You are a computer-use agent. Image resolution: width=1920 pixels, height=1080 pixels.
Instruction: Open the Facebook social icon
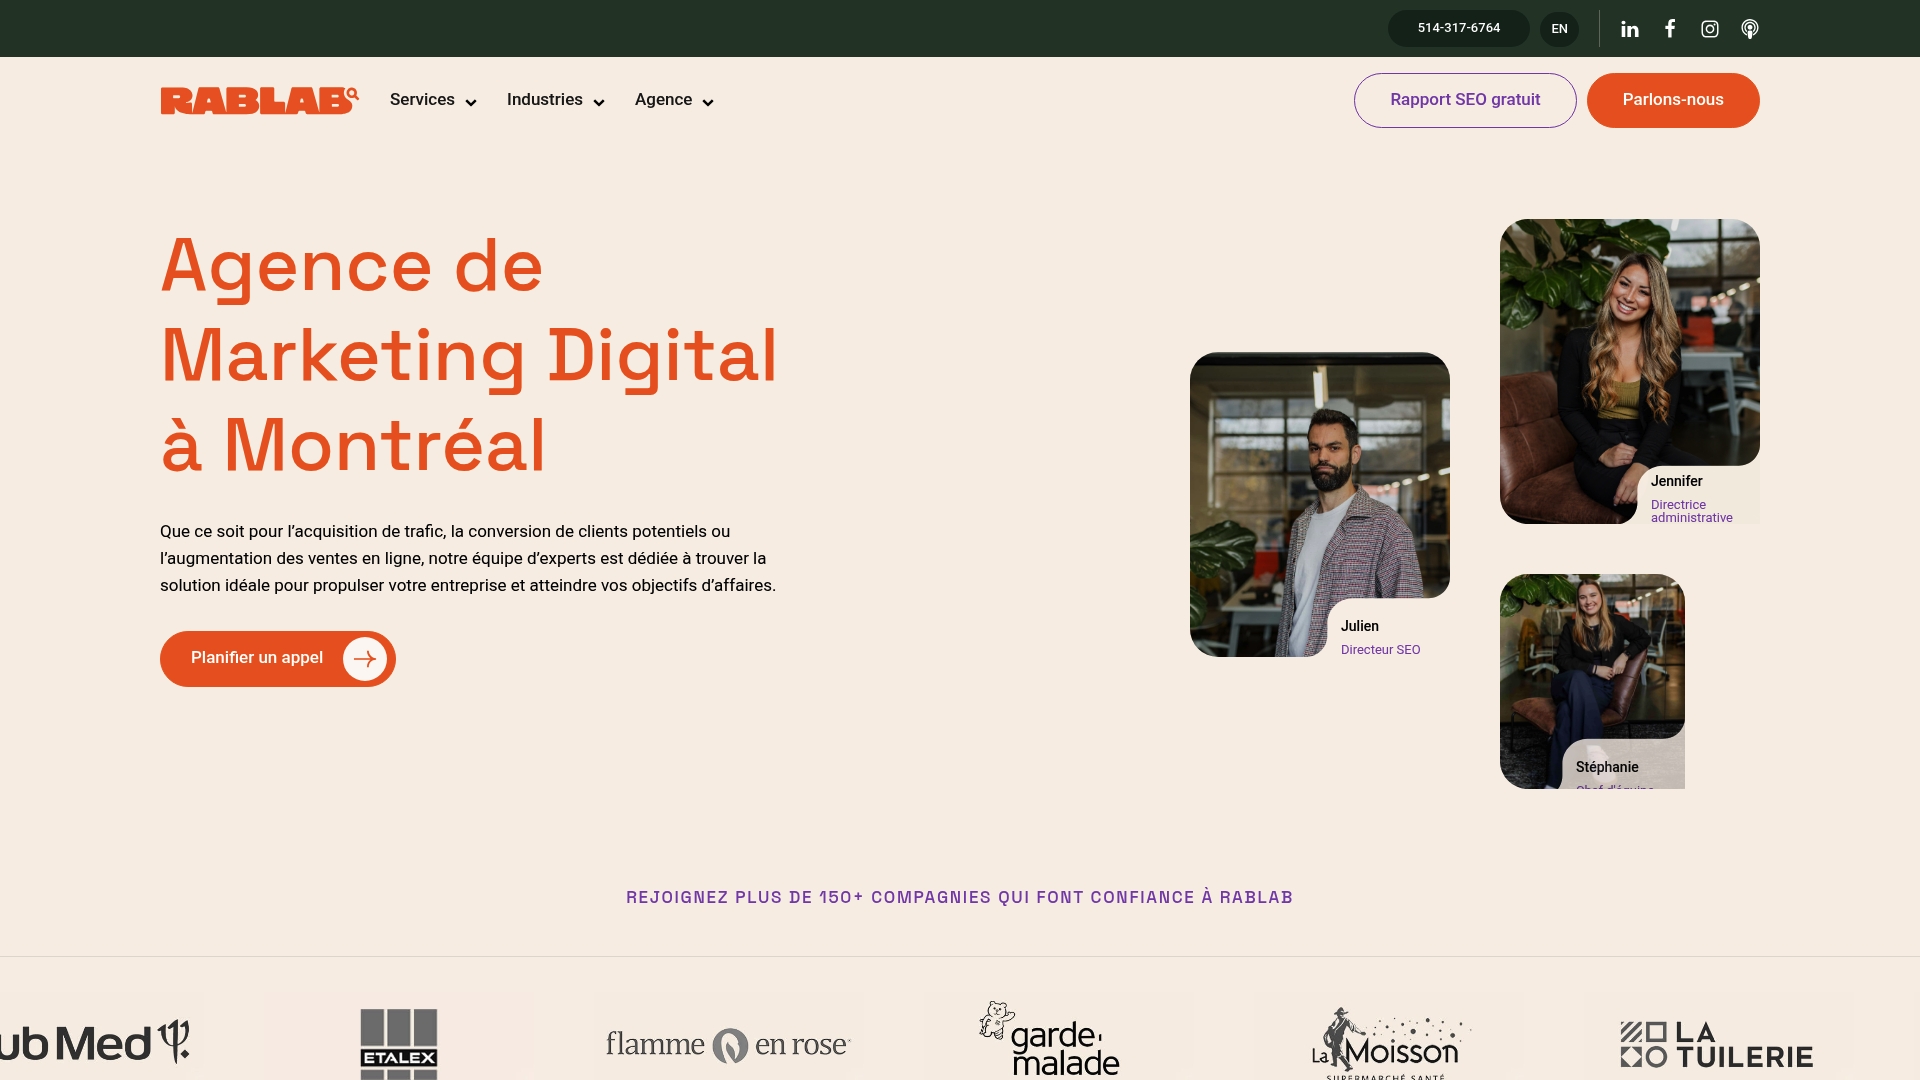point(1670,28)
